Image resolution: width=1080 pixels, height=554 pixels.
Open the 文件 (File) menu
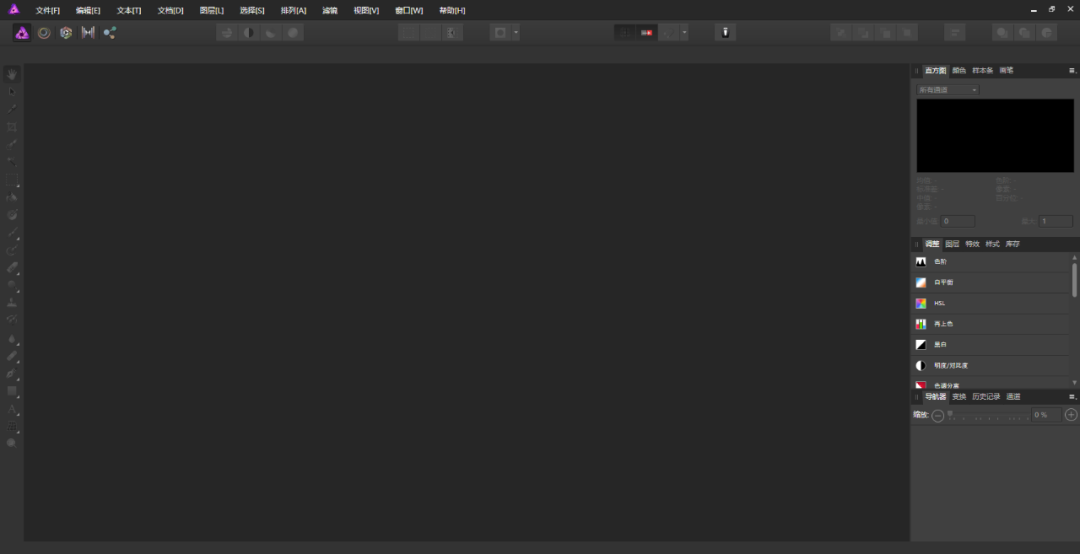pyautogui.click(x=47, y=10)
